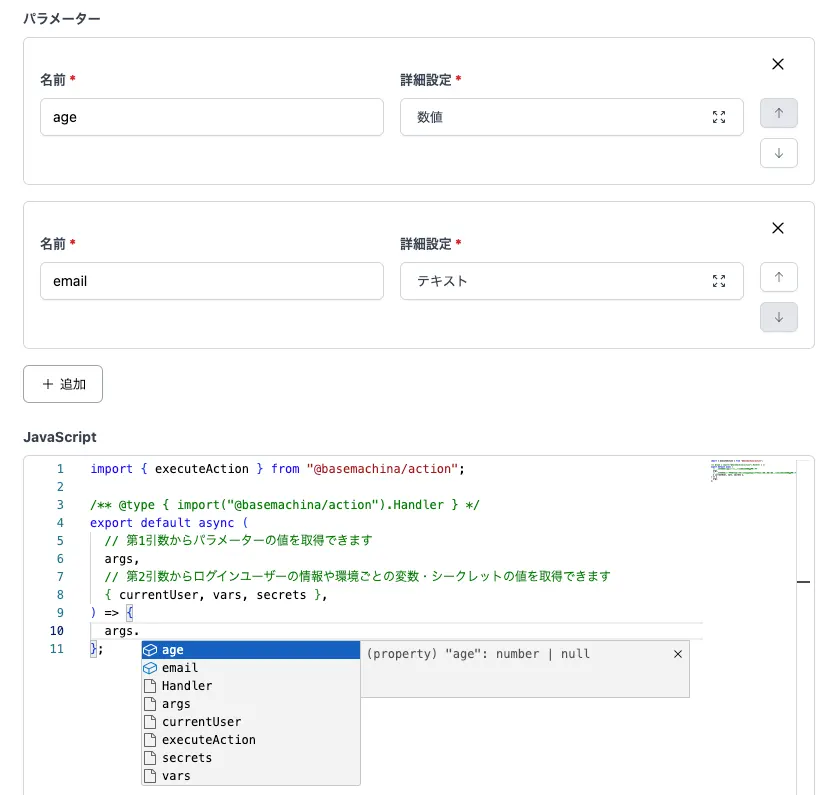Move the email parameter down
839x795 pixels.
[779, 317]
